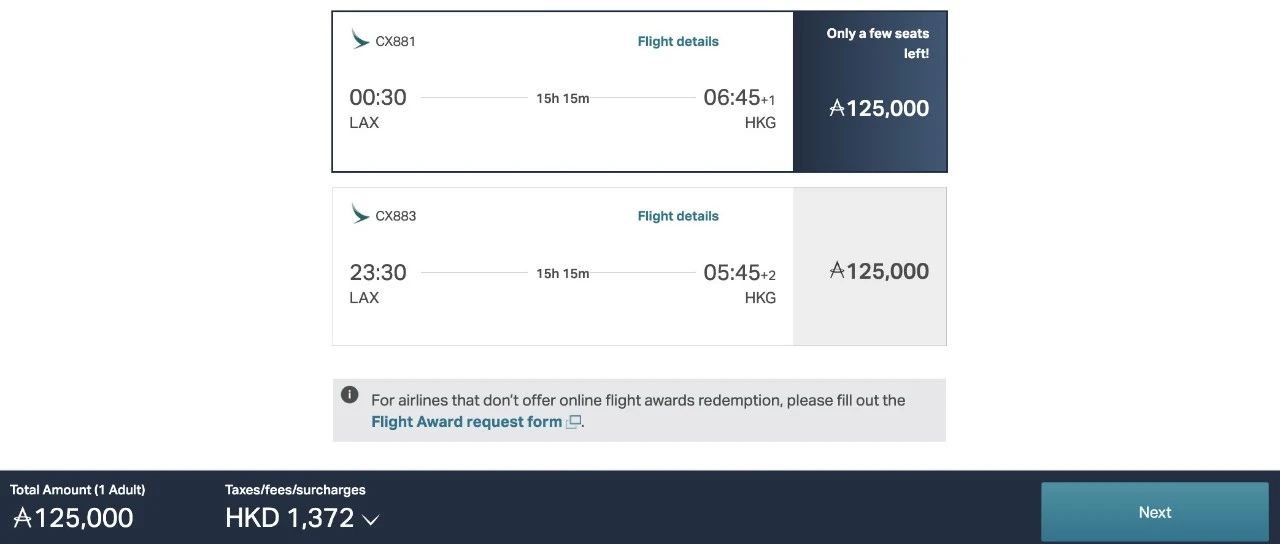This screenshot has width=1280, height=544.
Task: View Flight details for CX883
Action: pyautogui.click(x=678, y=216)
